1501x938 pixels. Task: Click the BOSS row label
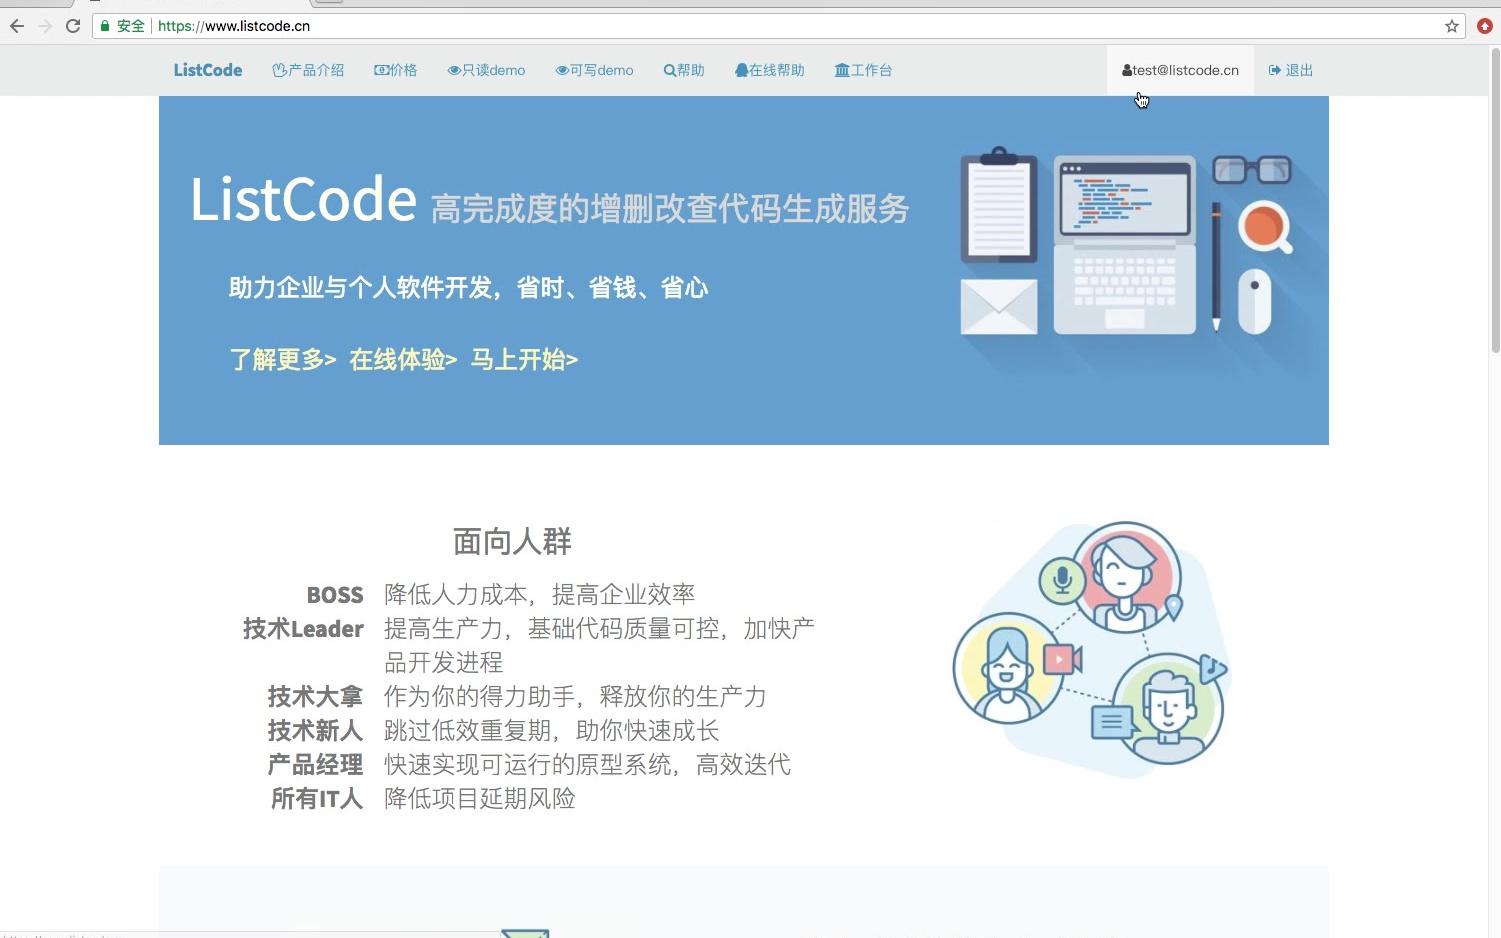coord(335,595)
